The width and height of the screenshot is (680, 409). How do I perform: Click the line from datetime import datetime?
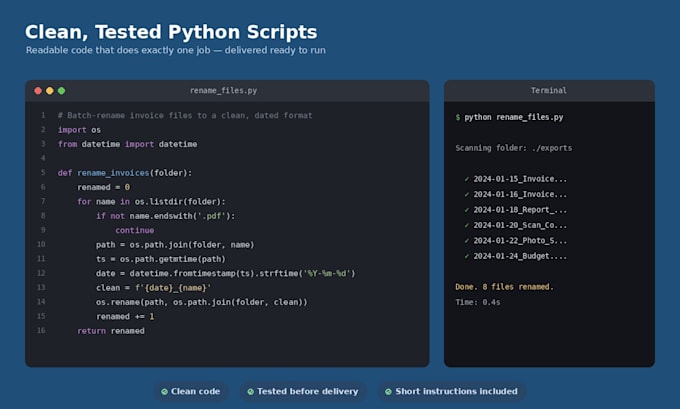pos(128,144)
